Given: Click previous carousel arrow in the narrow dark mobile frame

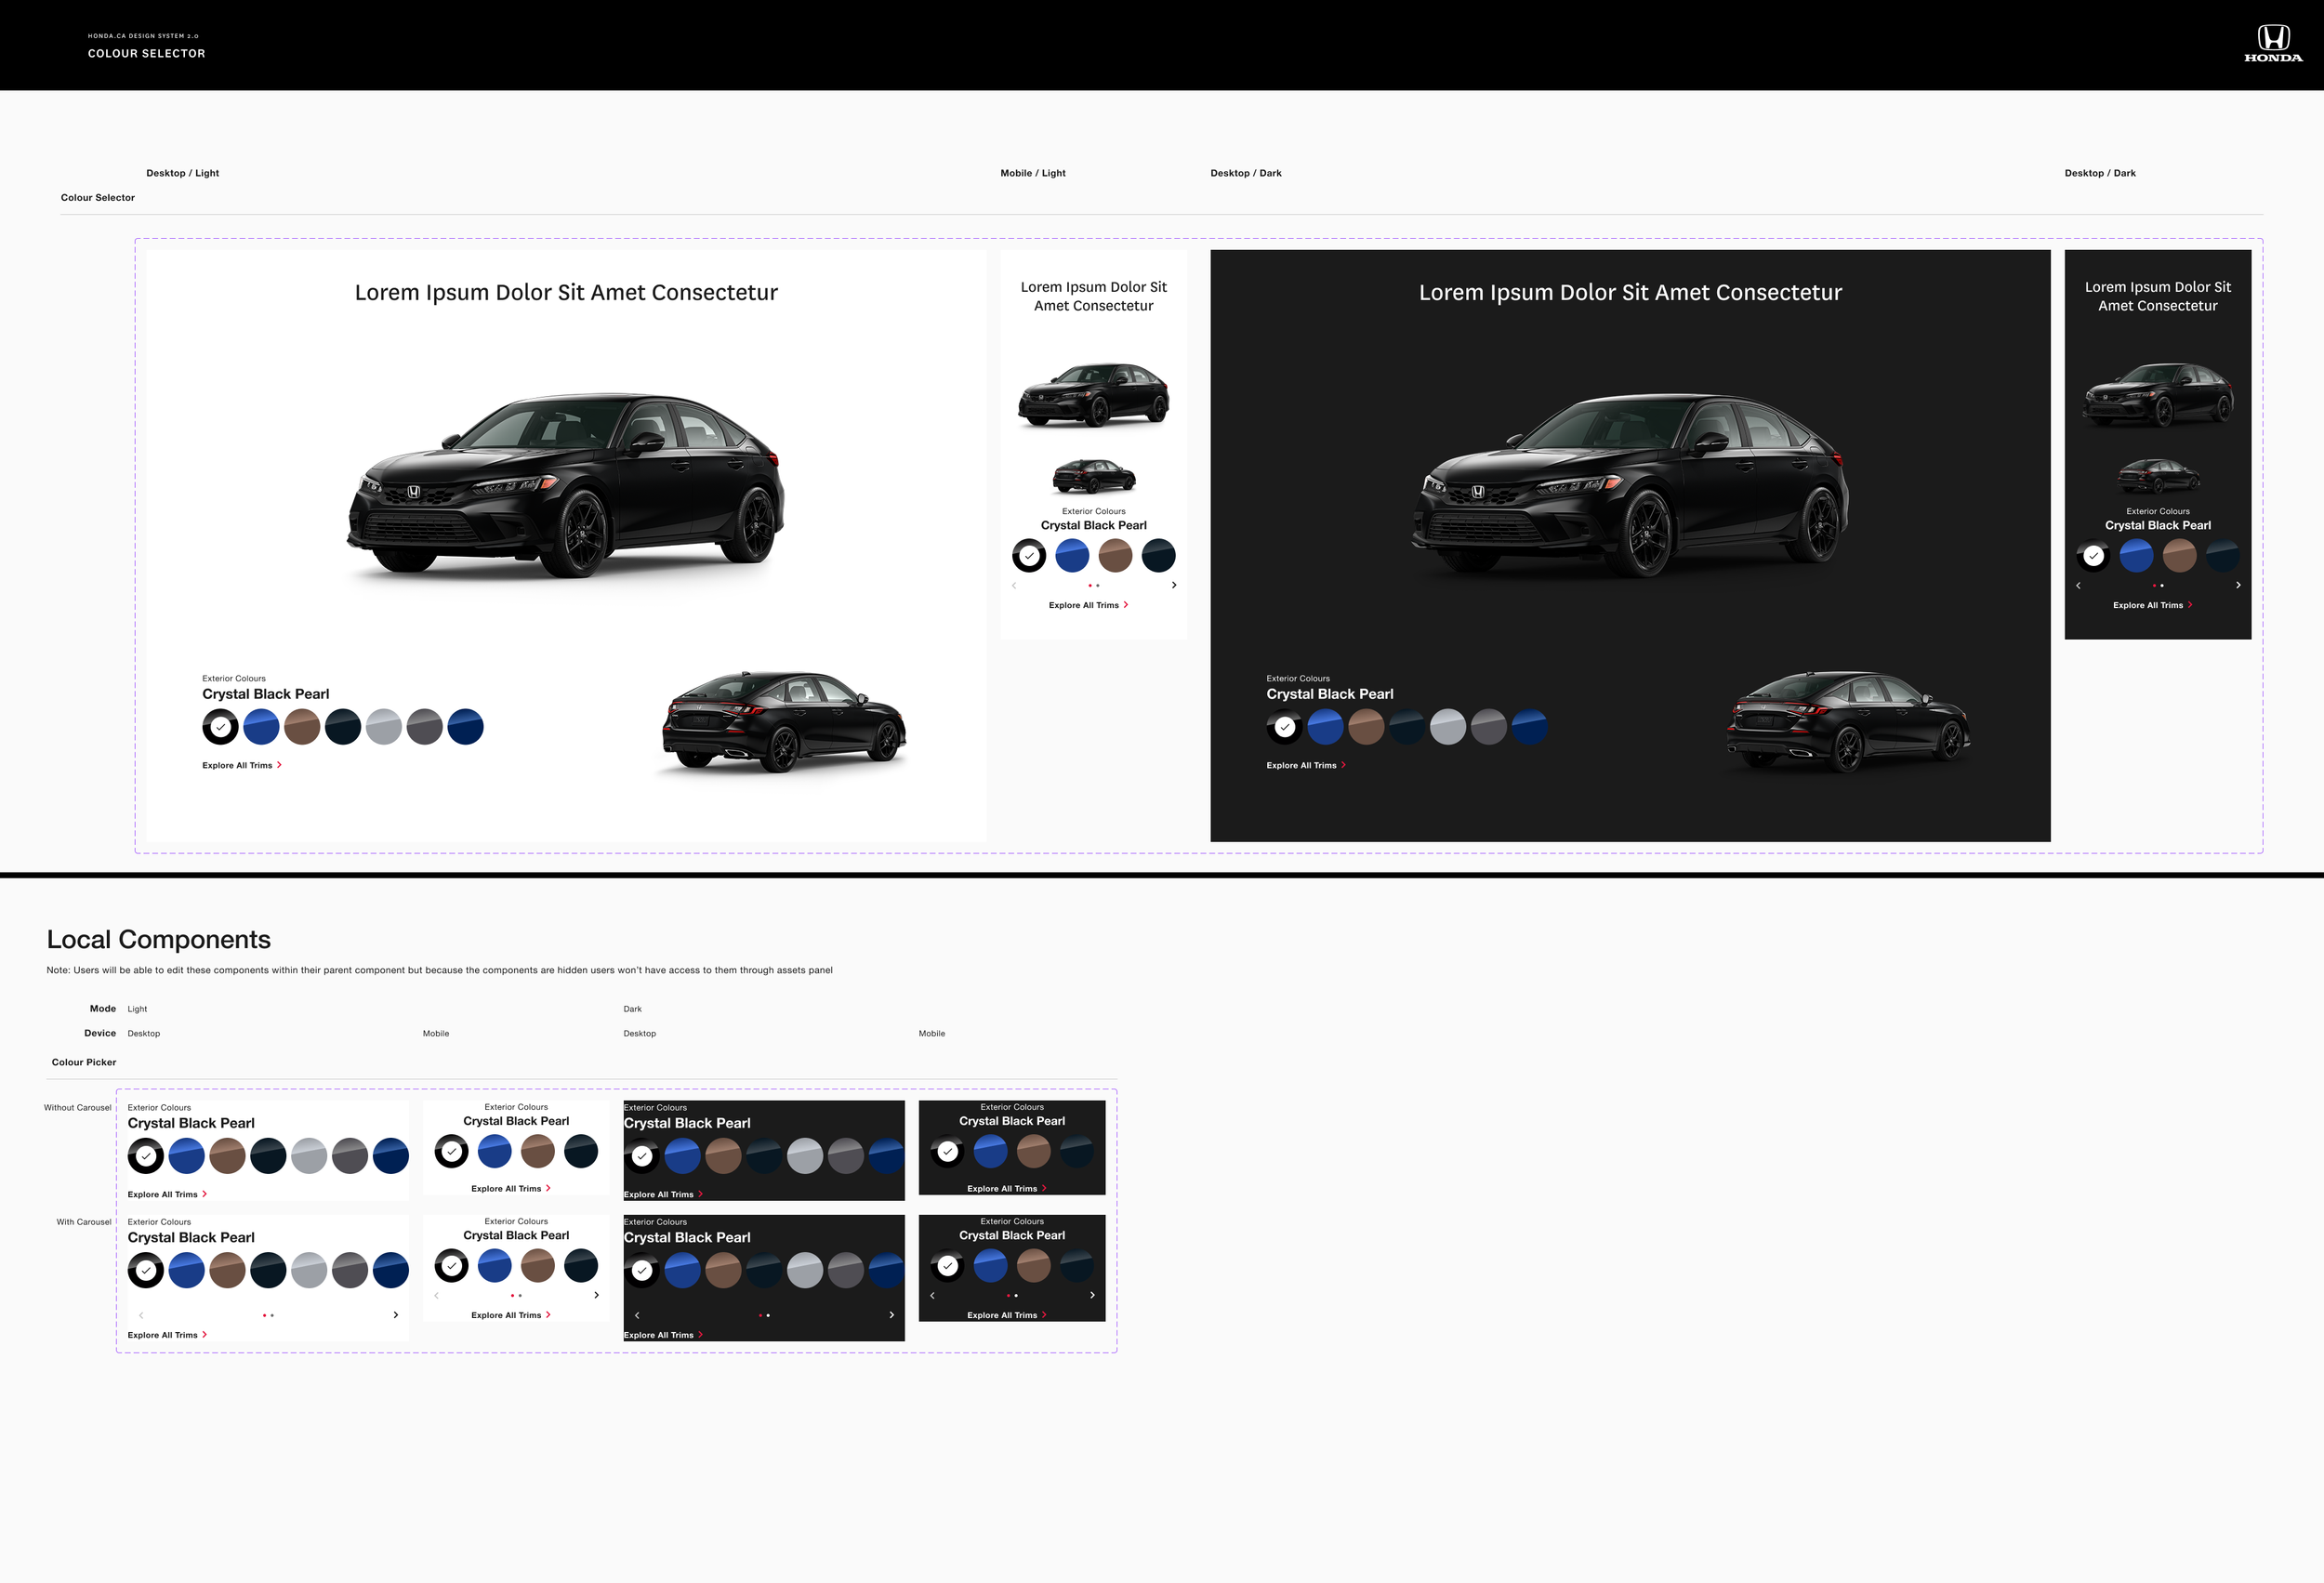Looking at the screenshot, I should click(x=2078, y=585).
